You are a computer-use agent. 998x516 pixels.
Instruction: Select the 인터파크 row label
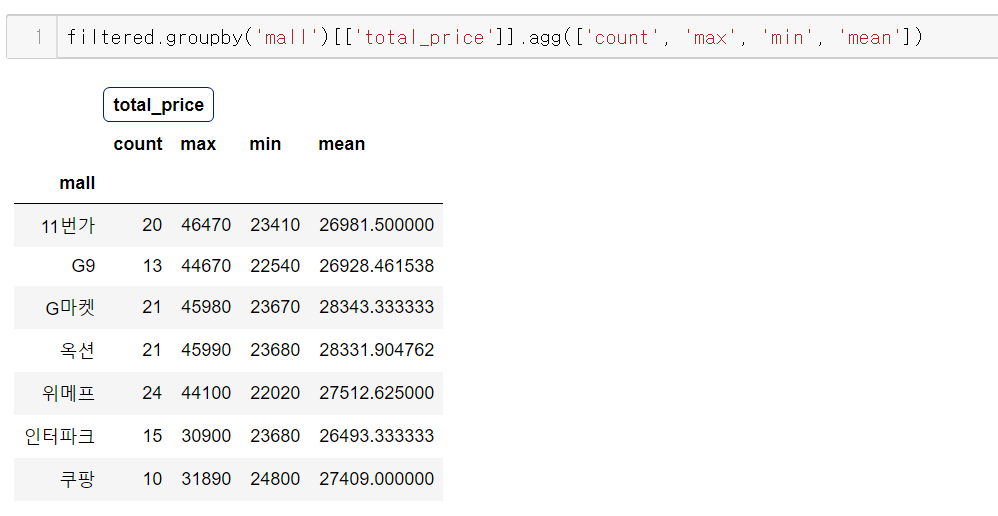click(x=60, y=436)
